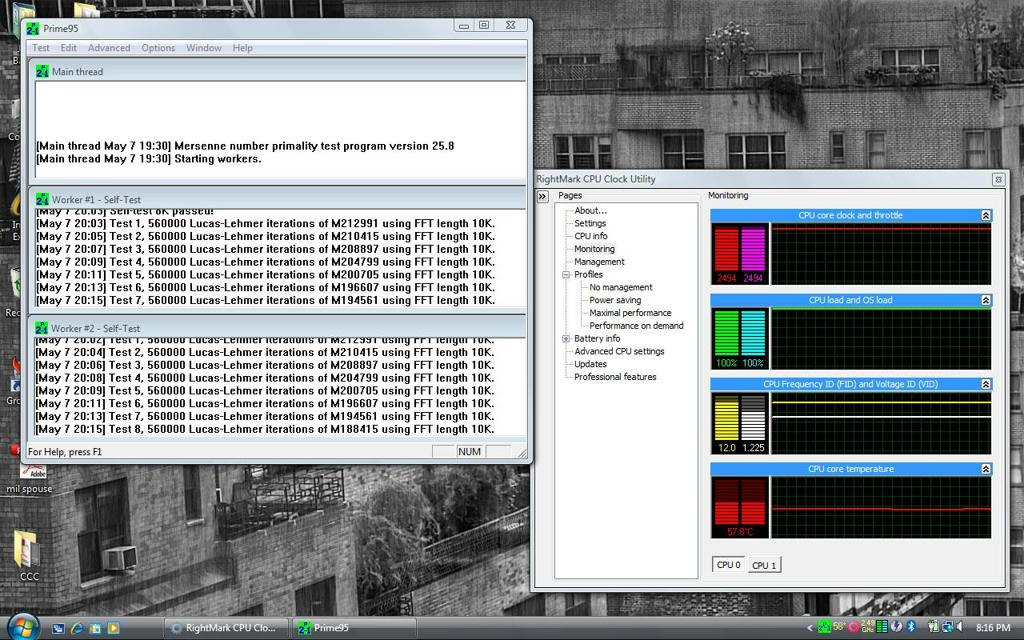Show hidden tray icons arrow
The width and height of the screenshot is (1024, 640).
(x=810, y=628)
